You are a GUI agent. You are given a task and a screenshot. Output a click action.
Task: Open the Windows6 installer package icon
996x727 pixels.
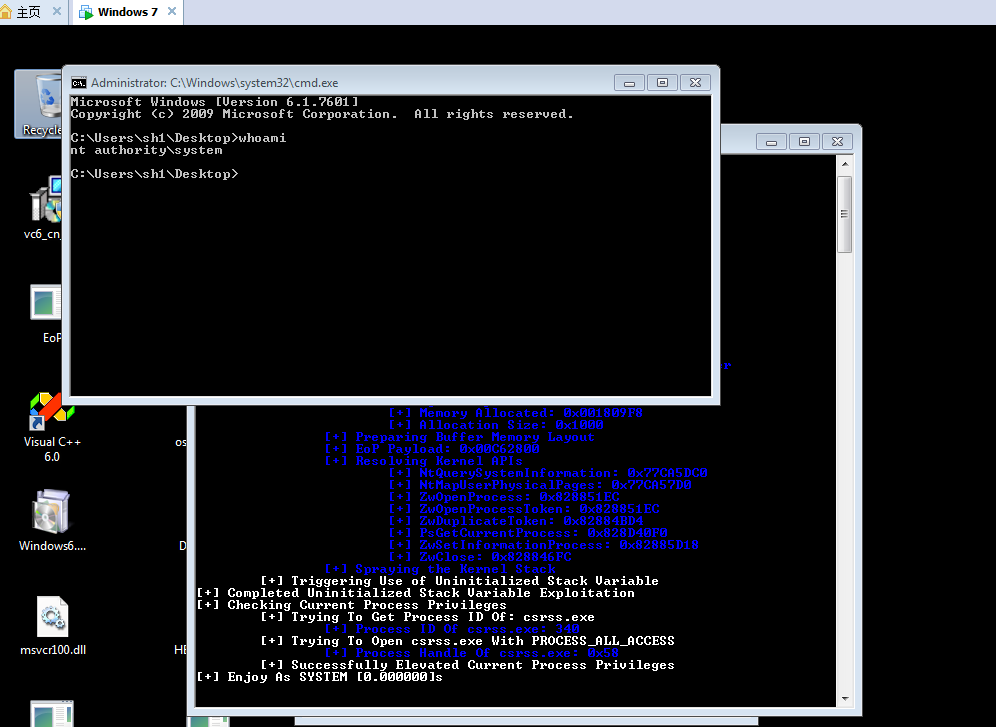[52, 521]
